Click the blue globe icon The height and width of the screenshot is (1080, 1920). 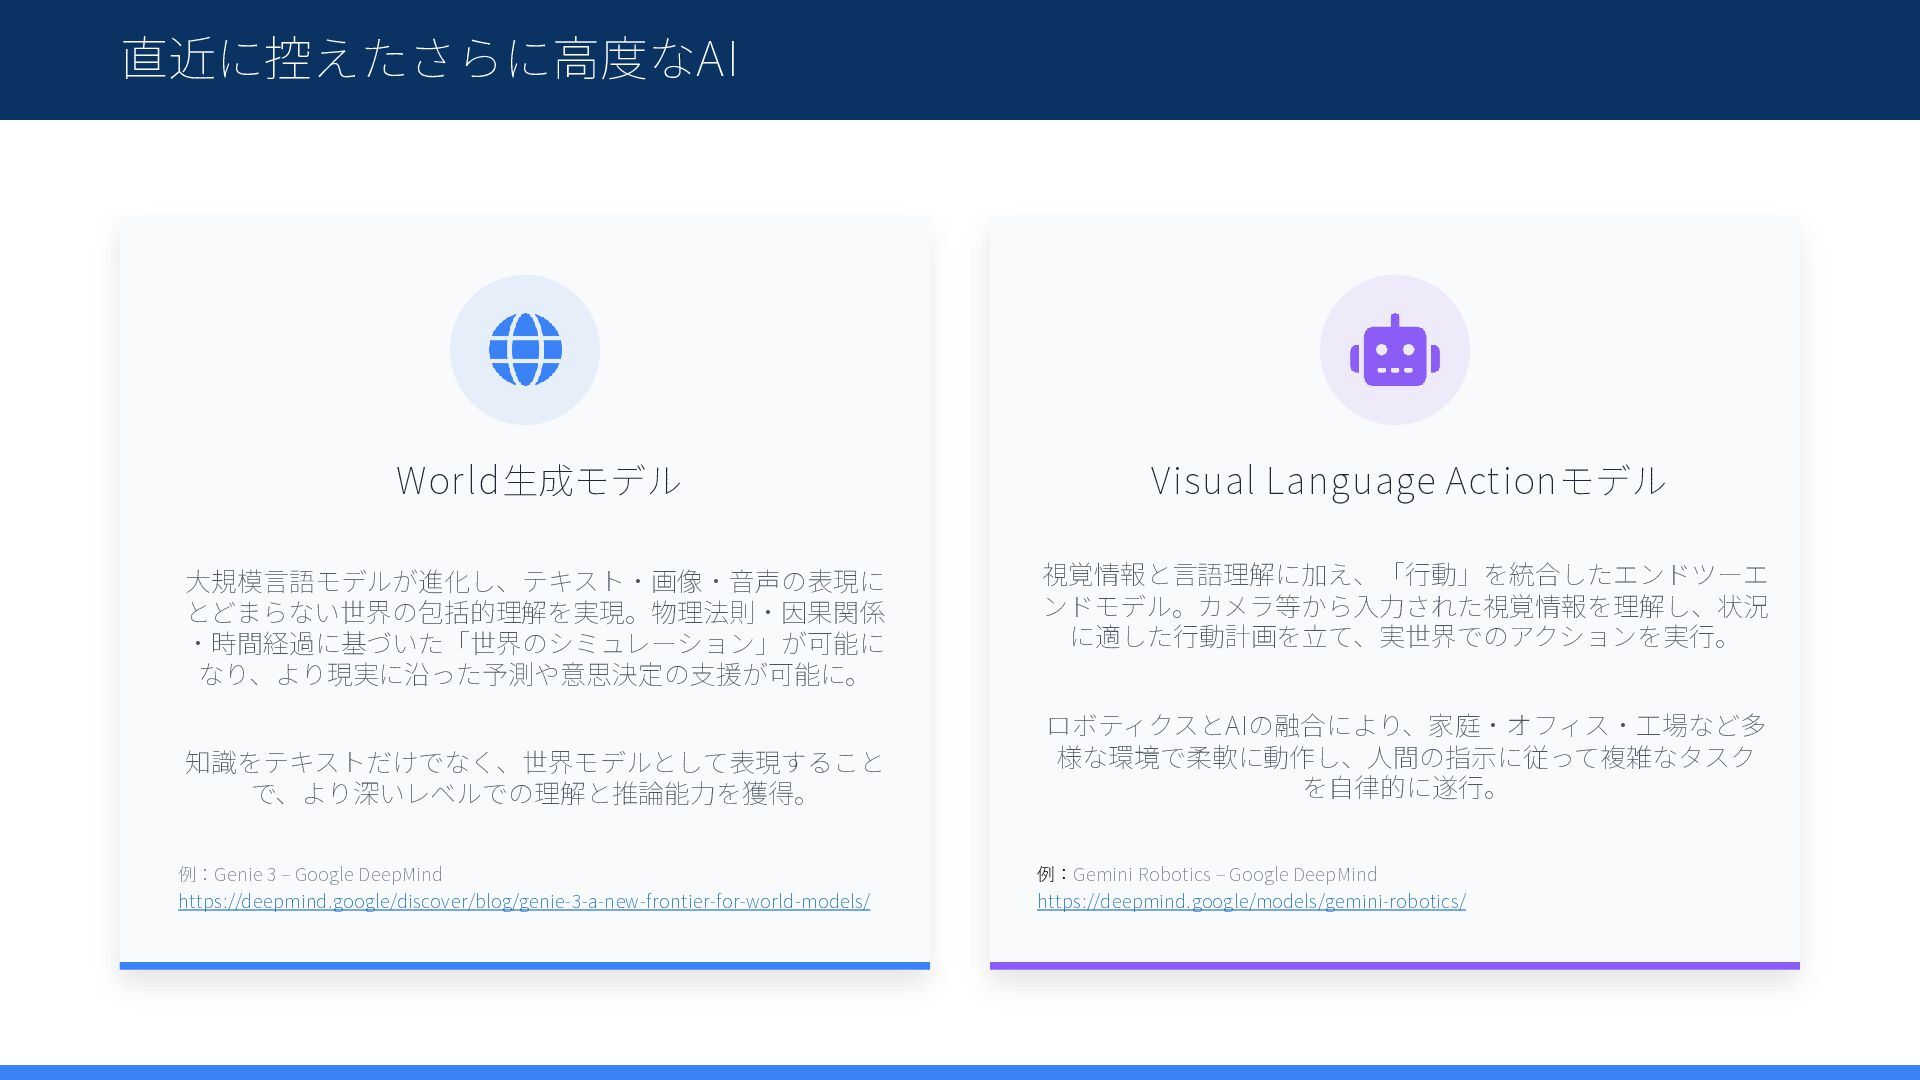524,350
